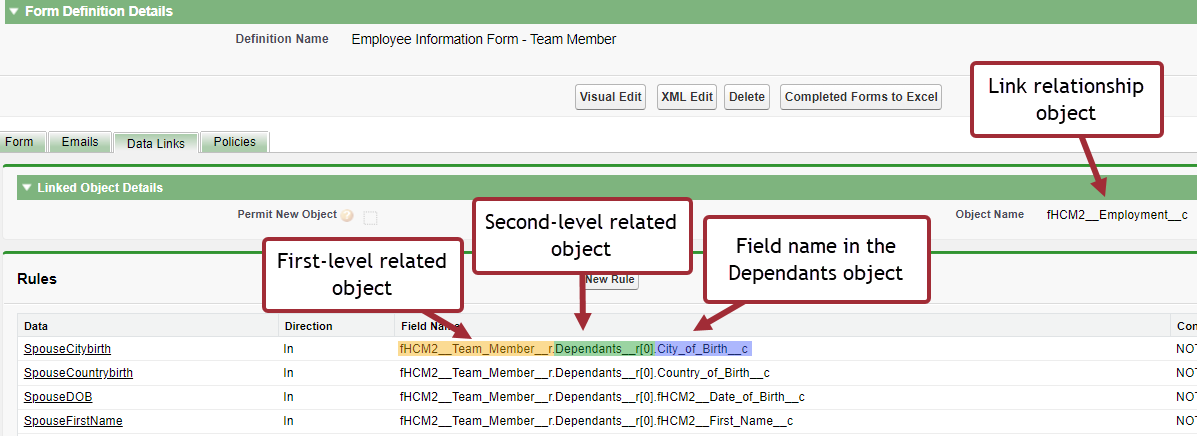This screenshot has height=436, width=1197.
Task: Click the Delete button
Action: tap(746, 97)
